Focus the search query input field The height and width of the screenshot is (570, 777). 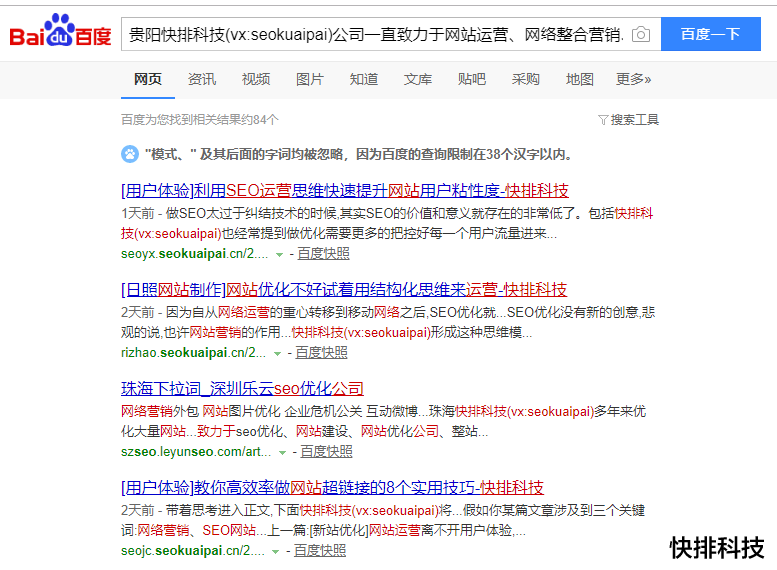click(377, 34)
